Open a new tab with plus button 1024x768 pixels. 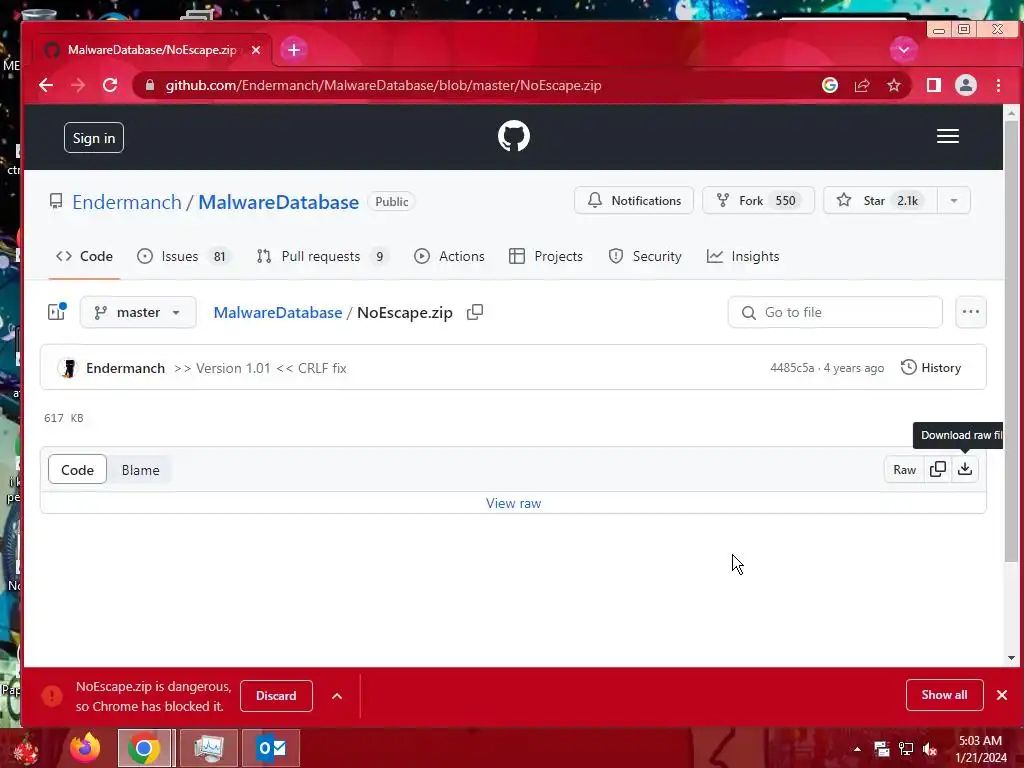[x=294, y=50]
